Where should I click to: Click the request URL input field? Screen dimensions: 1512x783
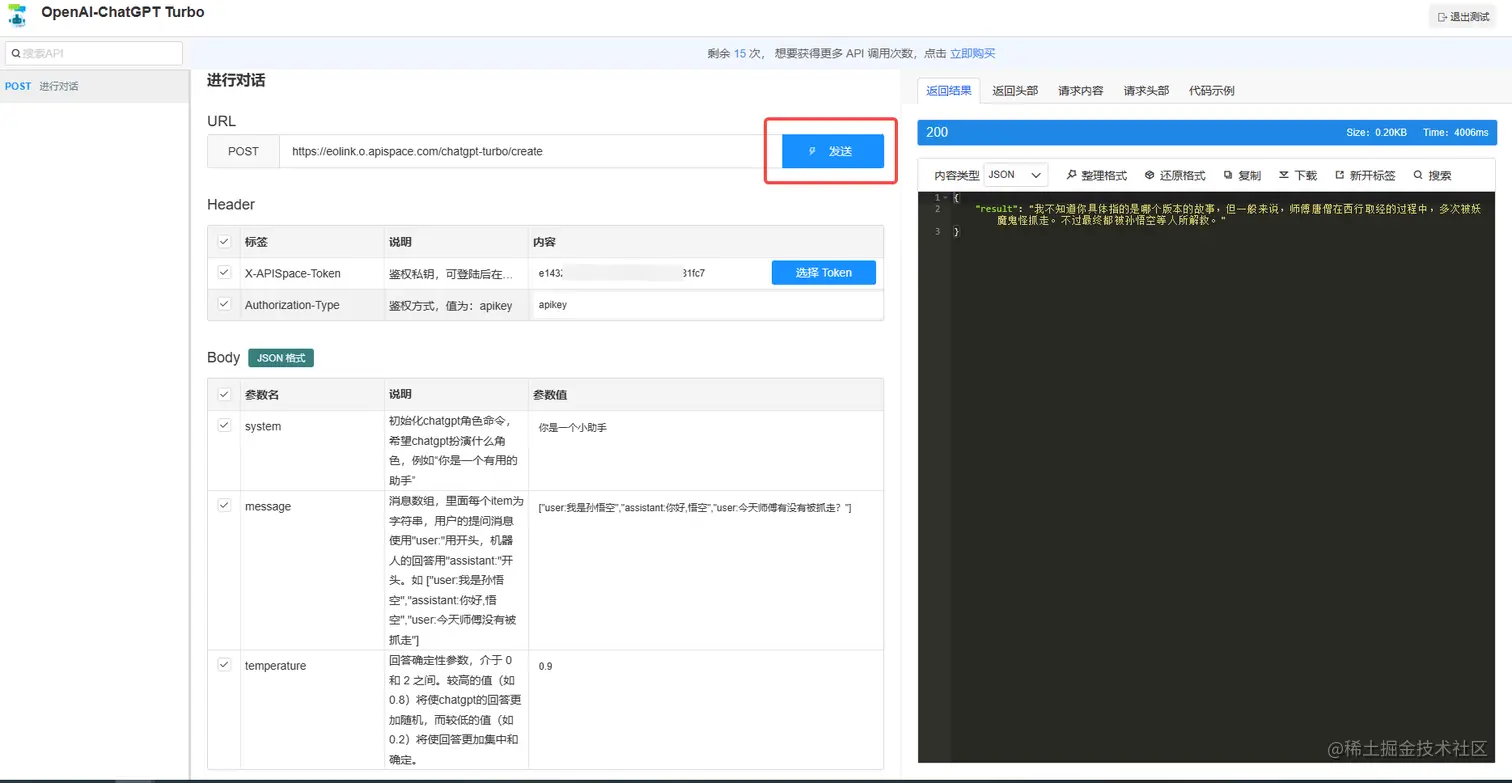530,151
